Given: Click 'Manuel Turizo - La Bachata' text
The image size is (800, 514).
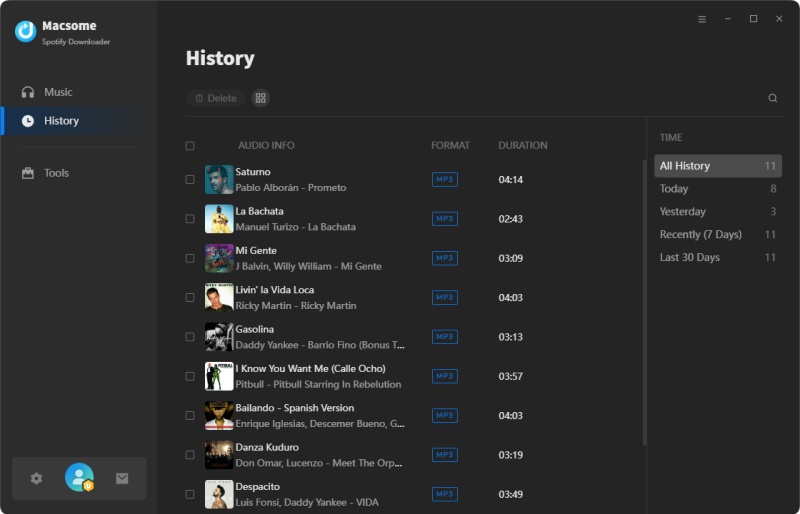Looking at the screenshot, I should [295, 227].
